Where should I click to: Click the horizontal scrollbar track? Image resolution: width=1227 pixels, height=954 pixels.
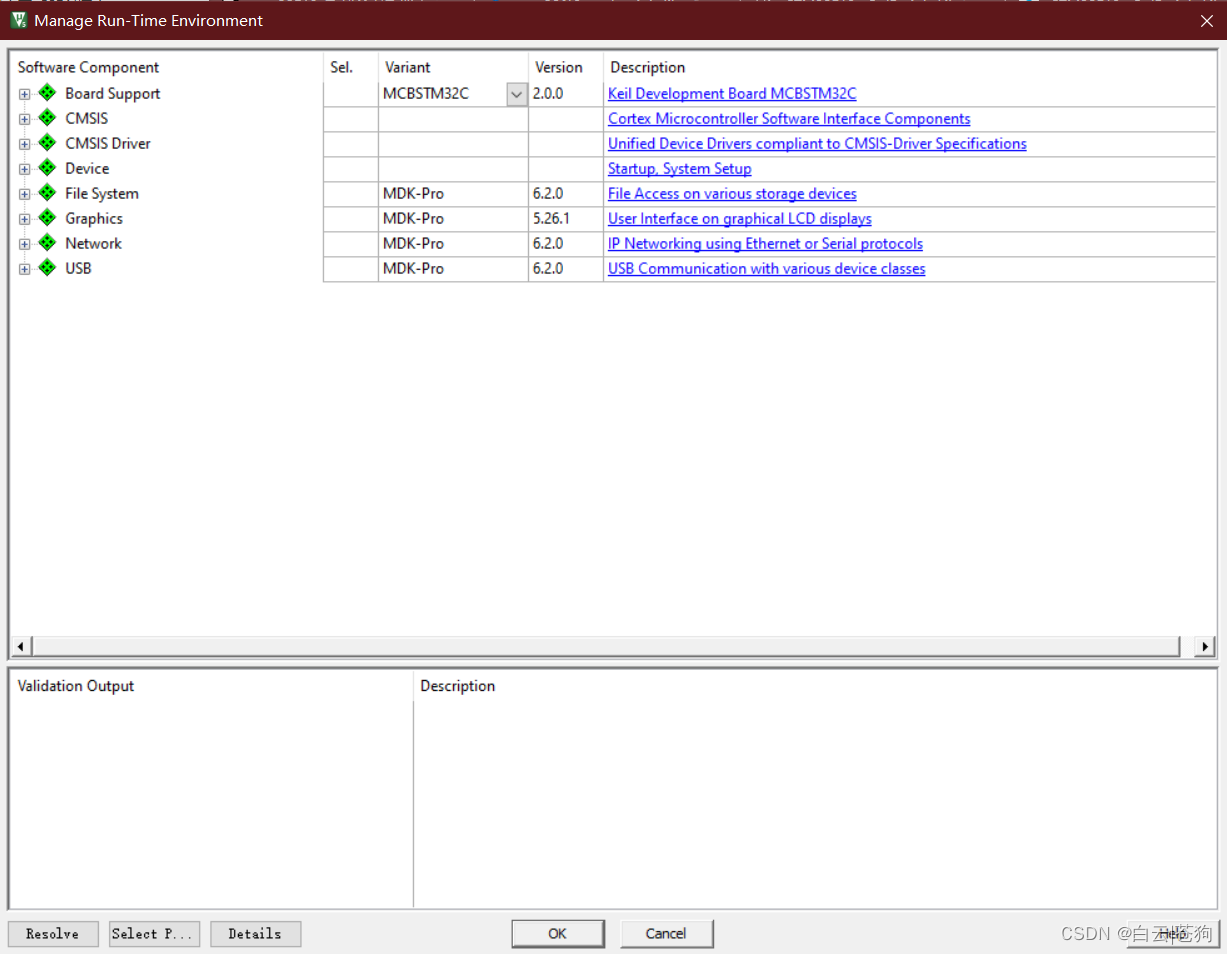[606, 647]
